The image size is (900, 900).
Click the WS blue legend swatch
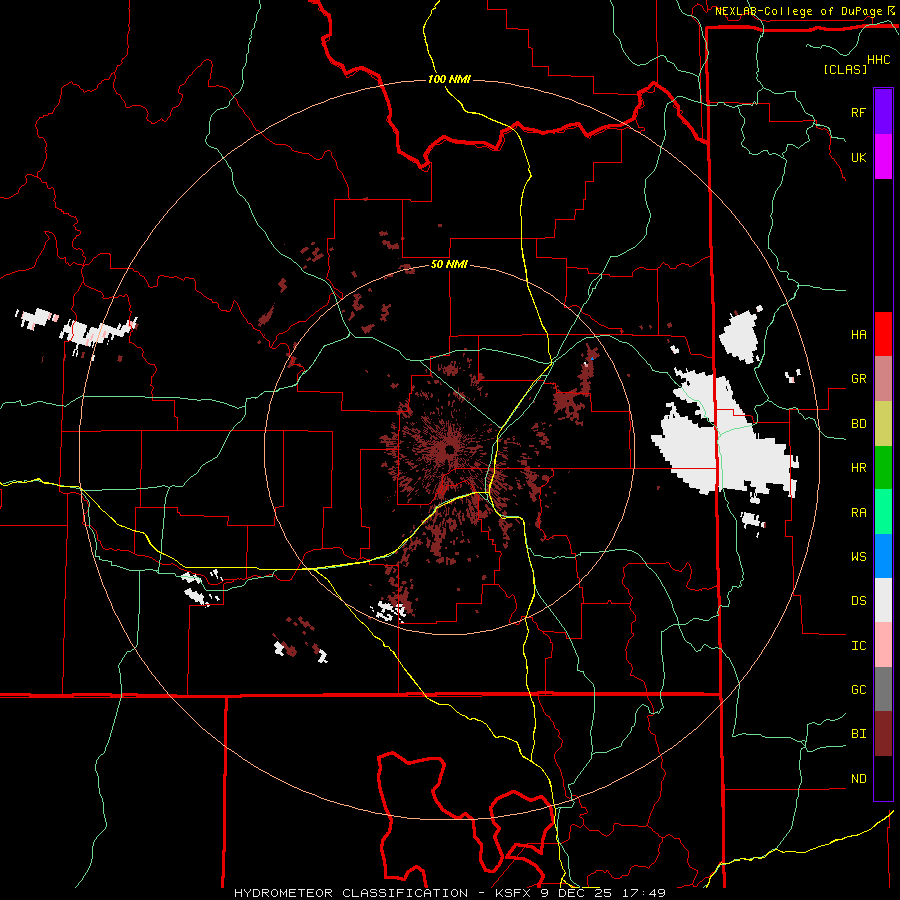point(883,556)
